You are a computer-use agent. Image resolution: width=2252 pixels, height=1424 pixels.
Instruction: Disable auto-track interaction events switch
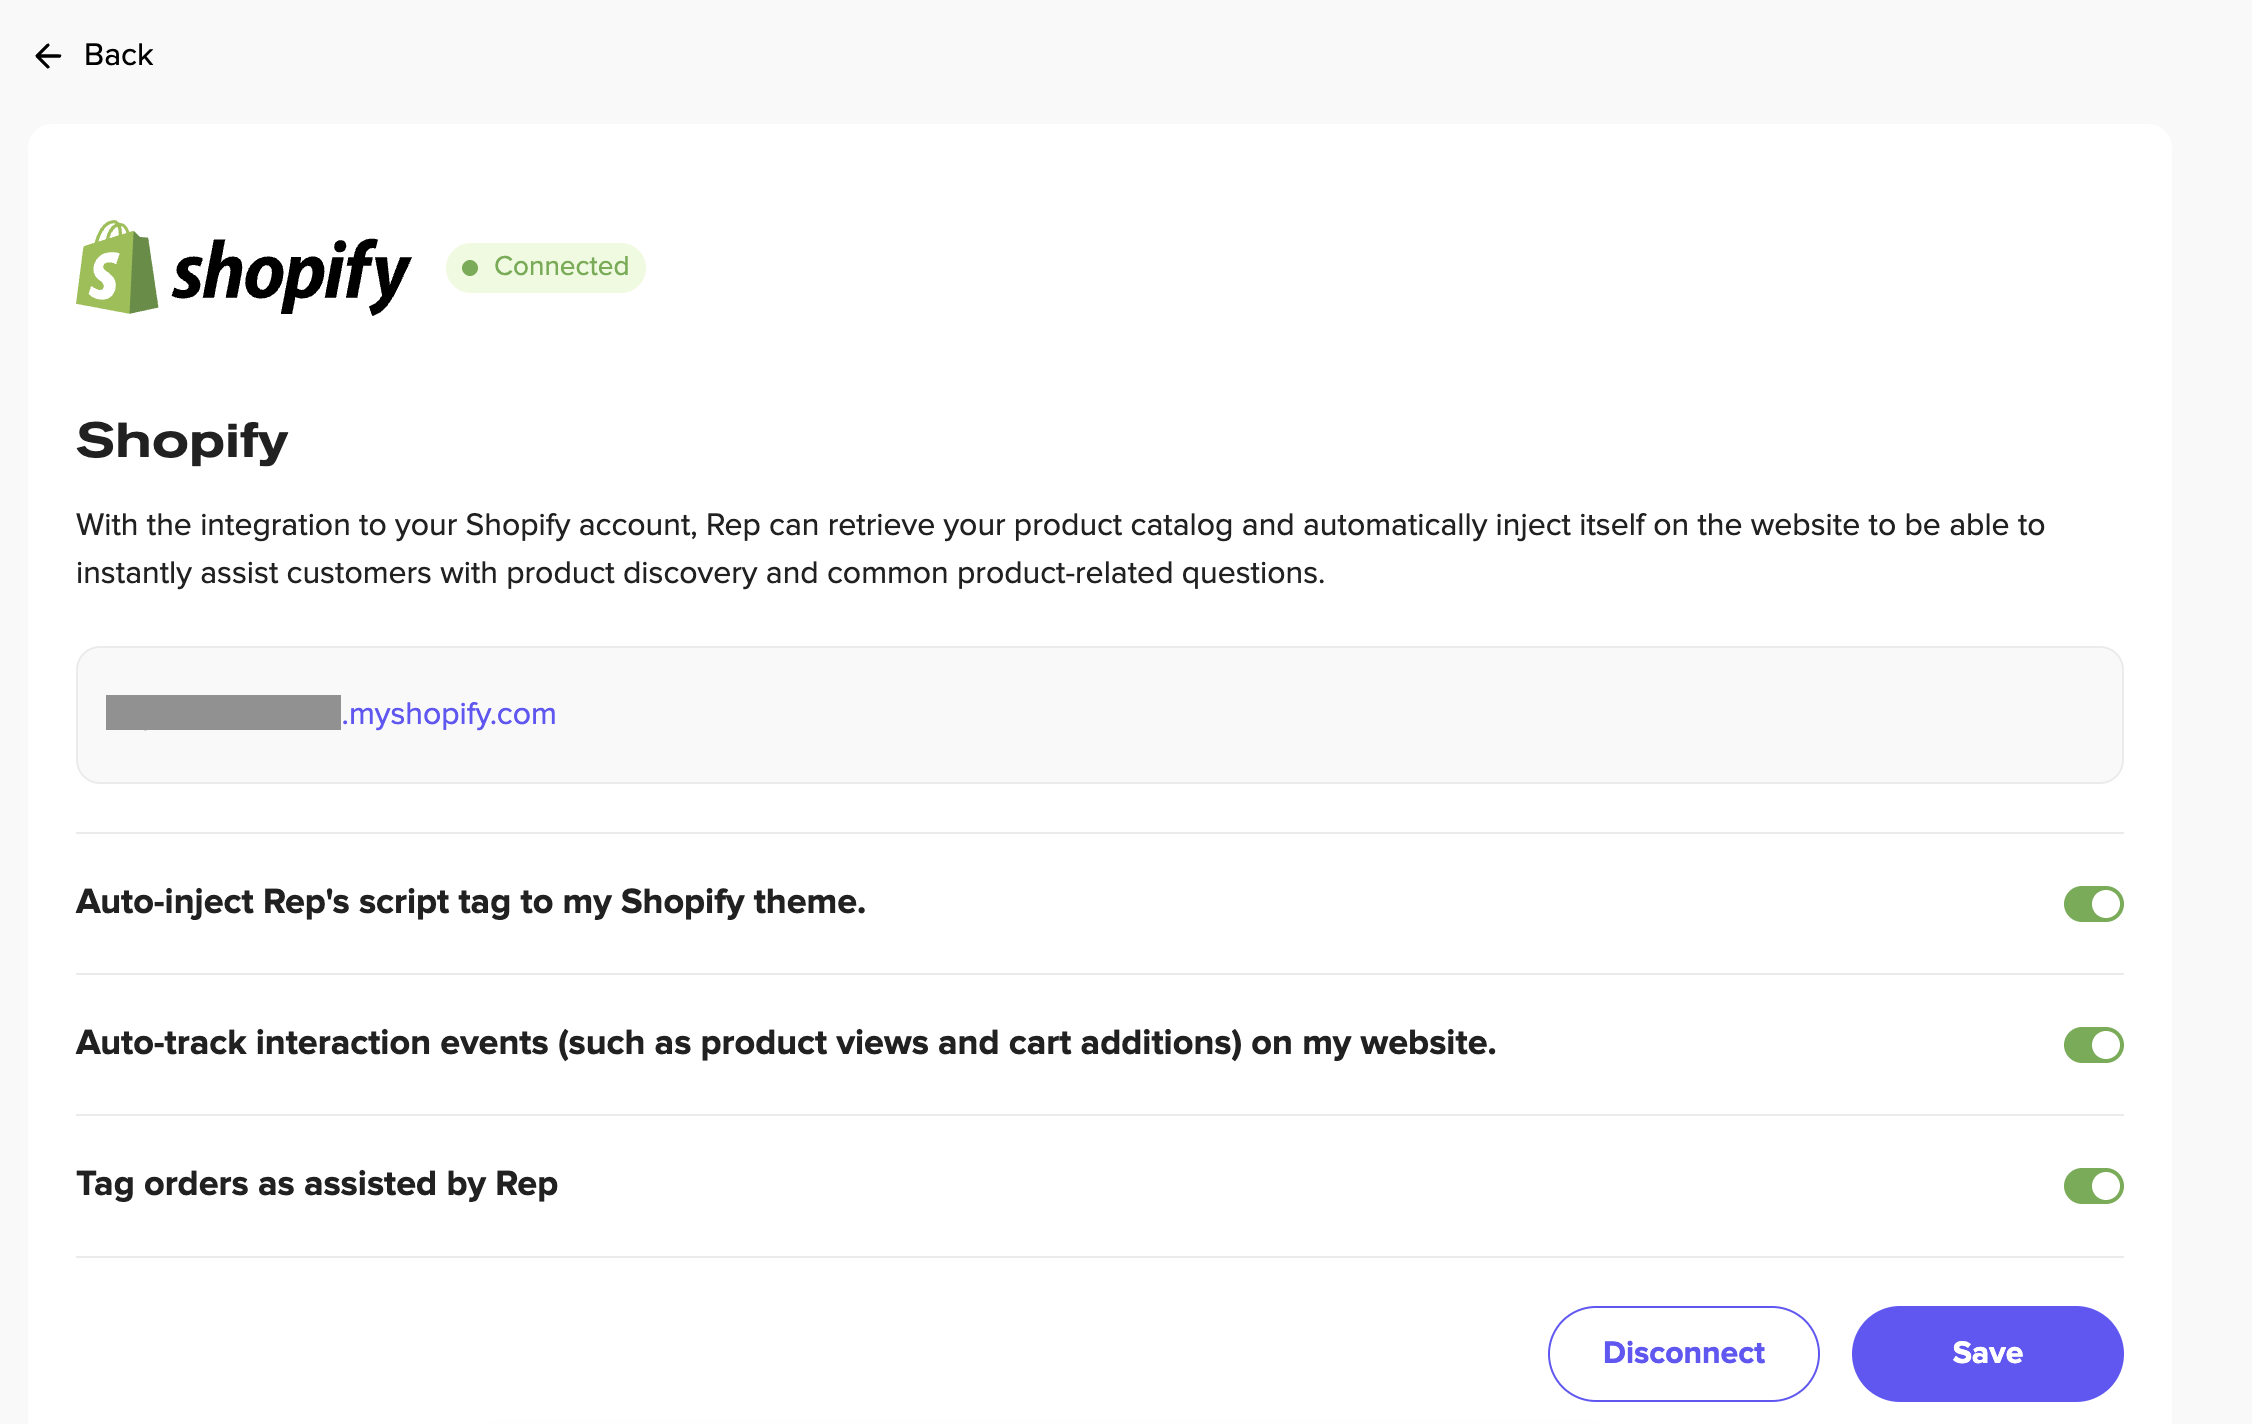2093,1045
